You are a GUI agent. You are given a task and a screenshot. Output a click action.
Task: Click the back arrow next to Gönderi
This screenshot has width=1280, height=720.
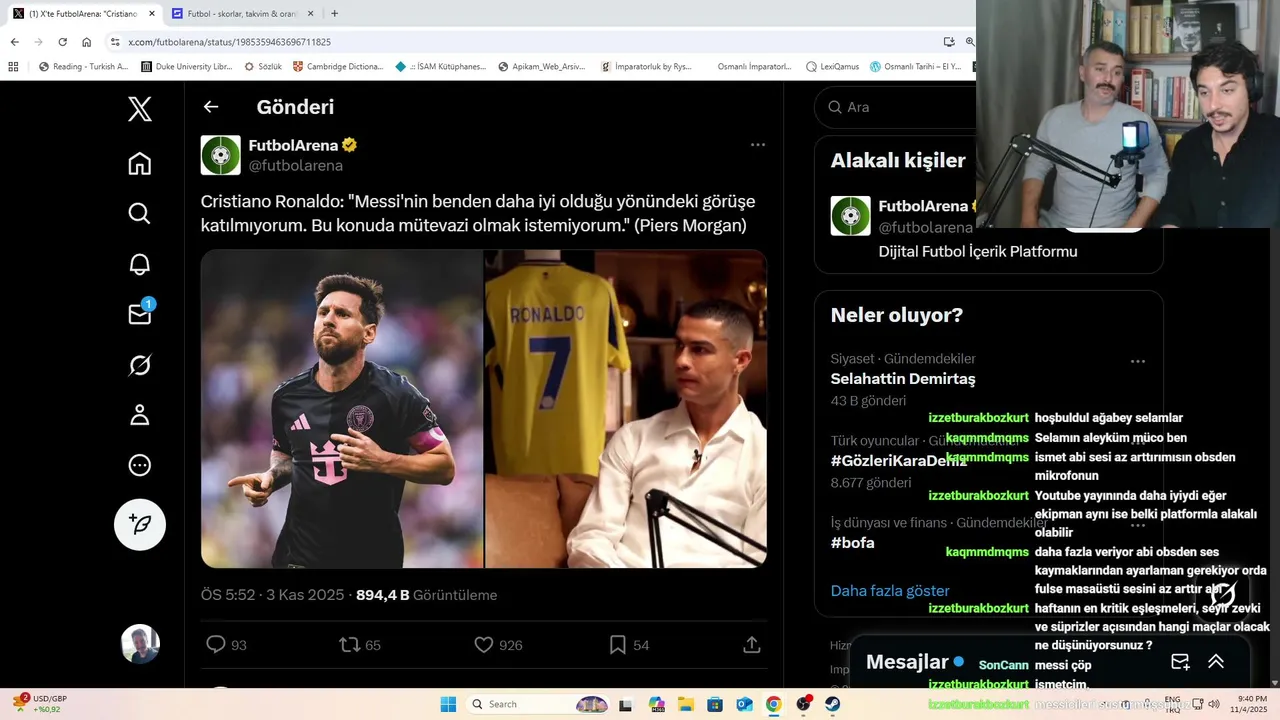tap(210, 107)
